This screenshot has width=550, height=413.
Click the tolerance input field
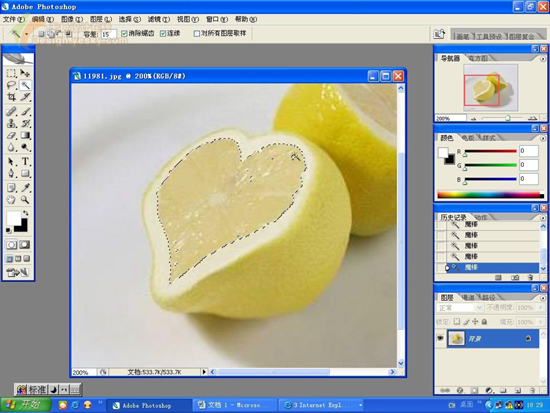(x=108, y=34)
